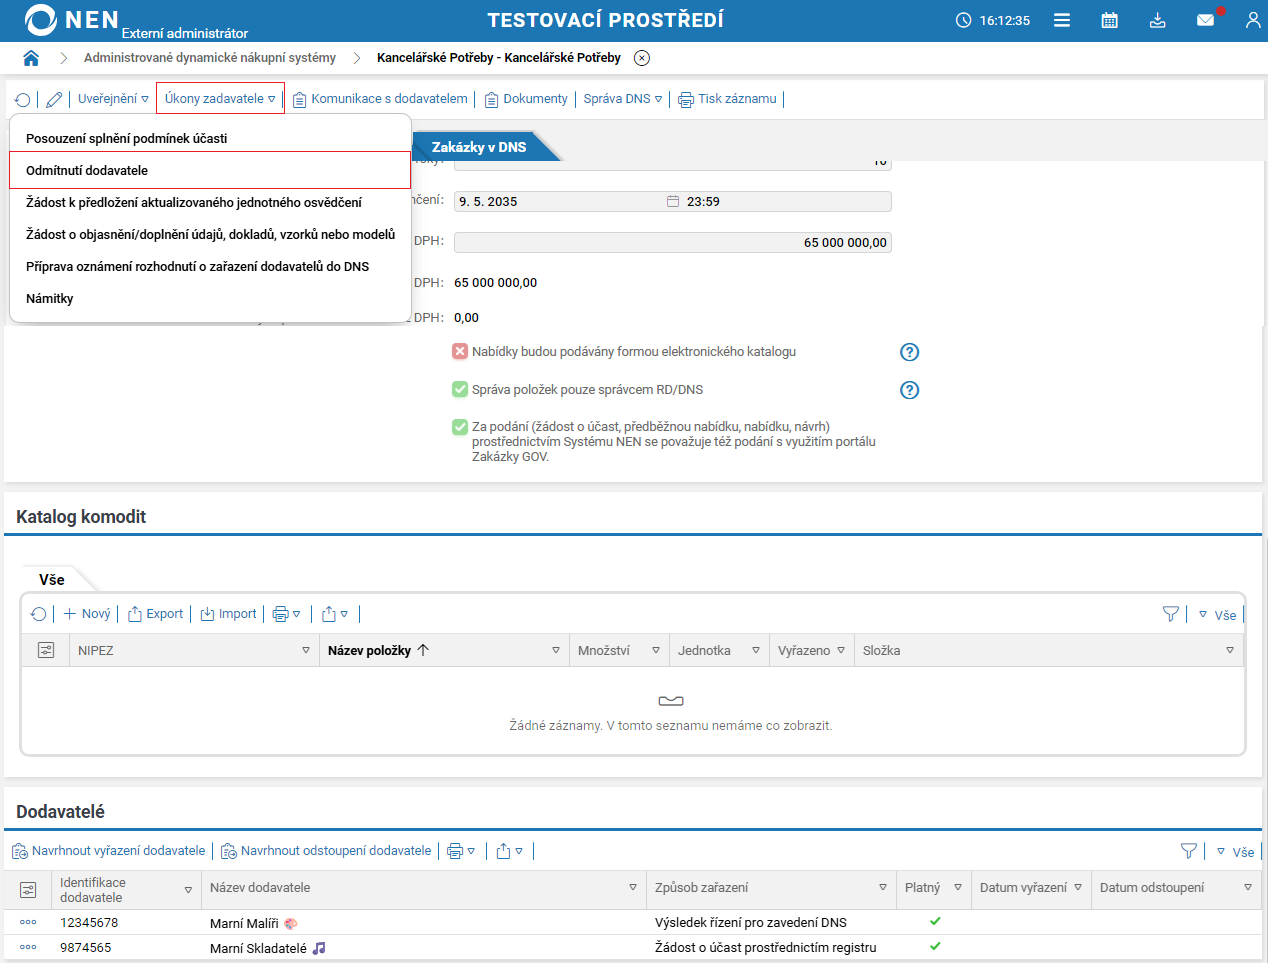Viewport: 1268px width, 963px height.
Task: Select Odmítnutí dodavatele menu item
Action: point(210,170)
